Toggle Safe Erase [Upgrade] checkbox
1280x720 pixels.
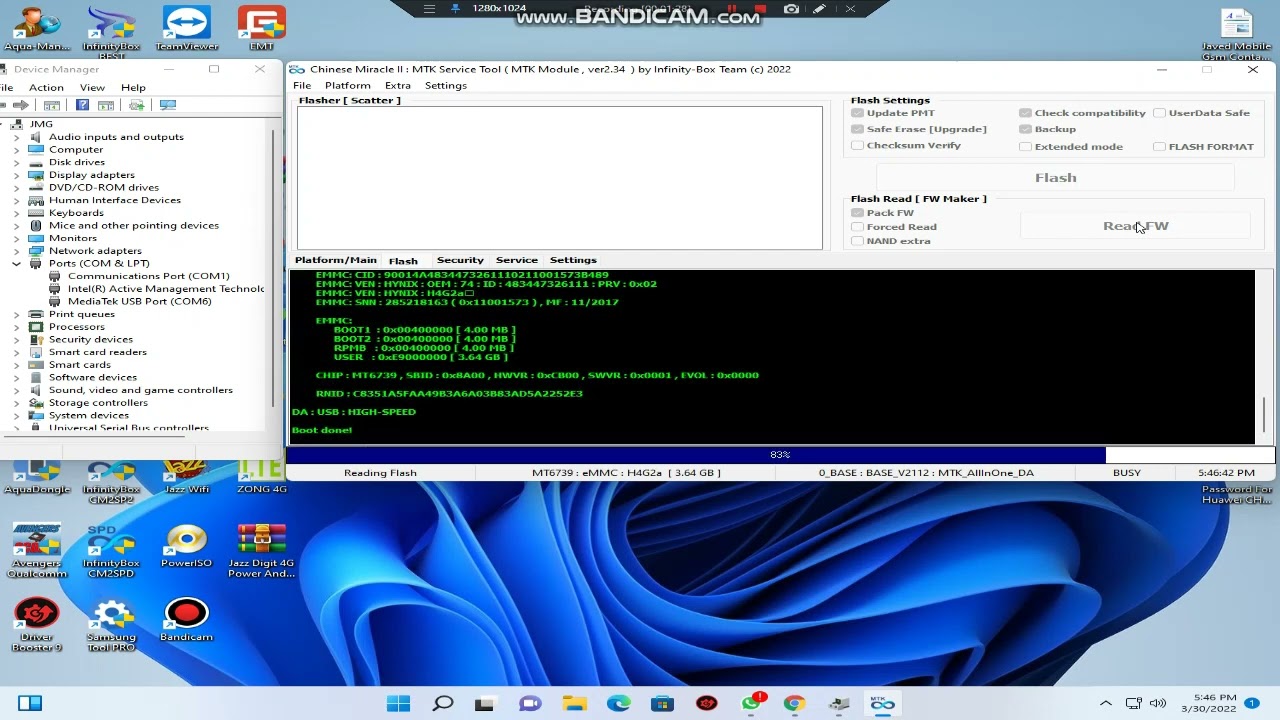click(857, 129)
